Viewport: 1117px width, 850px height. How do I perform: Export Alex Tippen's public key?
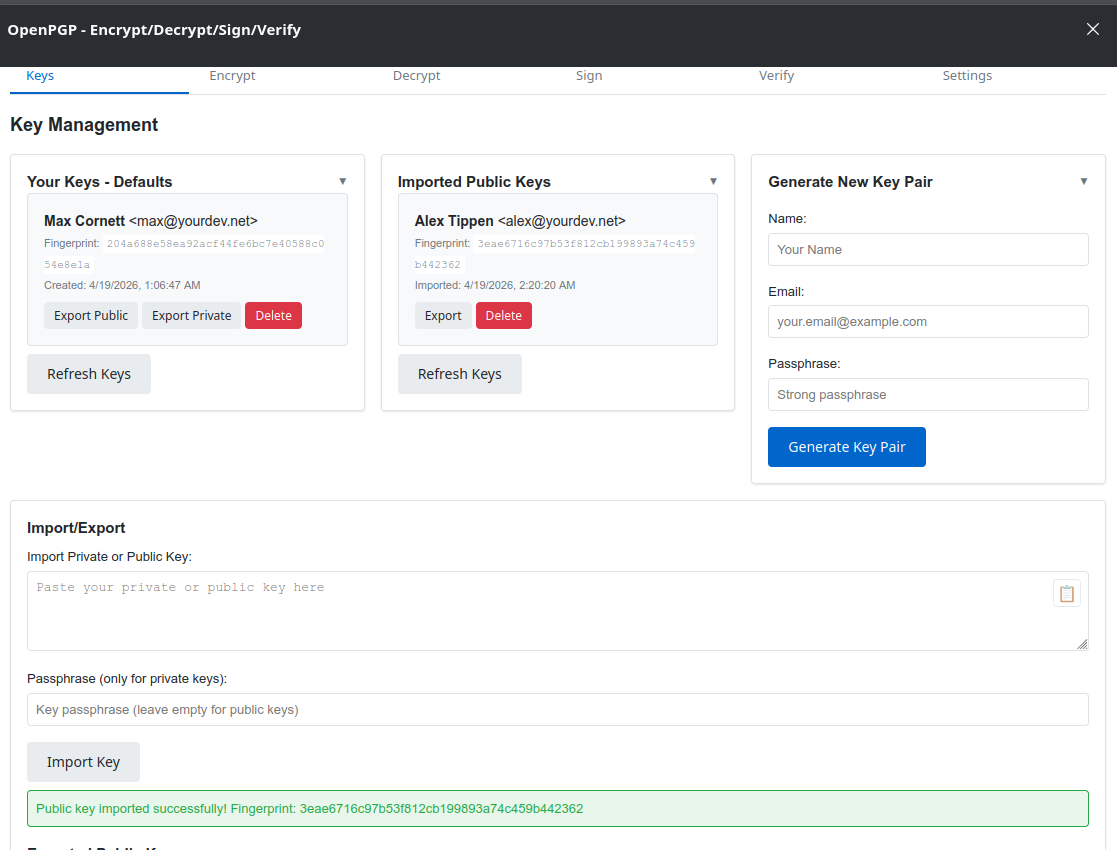[443, 315]
